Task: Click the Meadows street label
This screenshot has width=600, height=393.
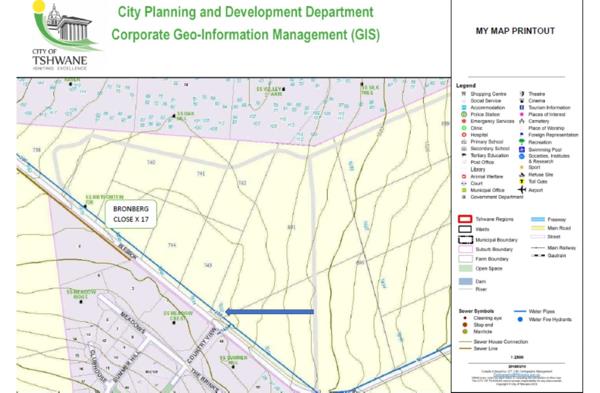Action: click(133, 323)
